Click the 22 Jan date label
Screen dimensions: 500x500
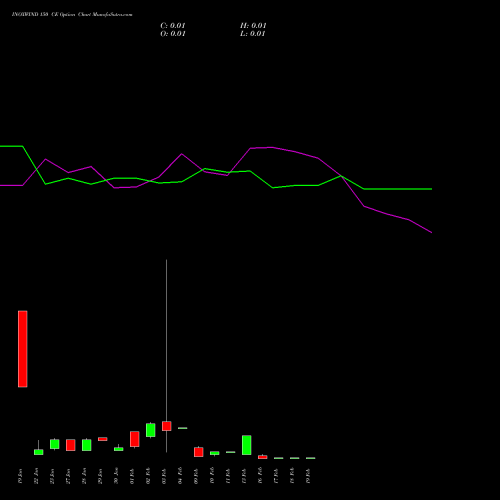pos(36,476)
